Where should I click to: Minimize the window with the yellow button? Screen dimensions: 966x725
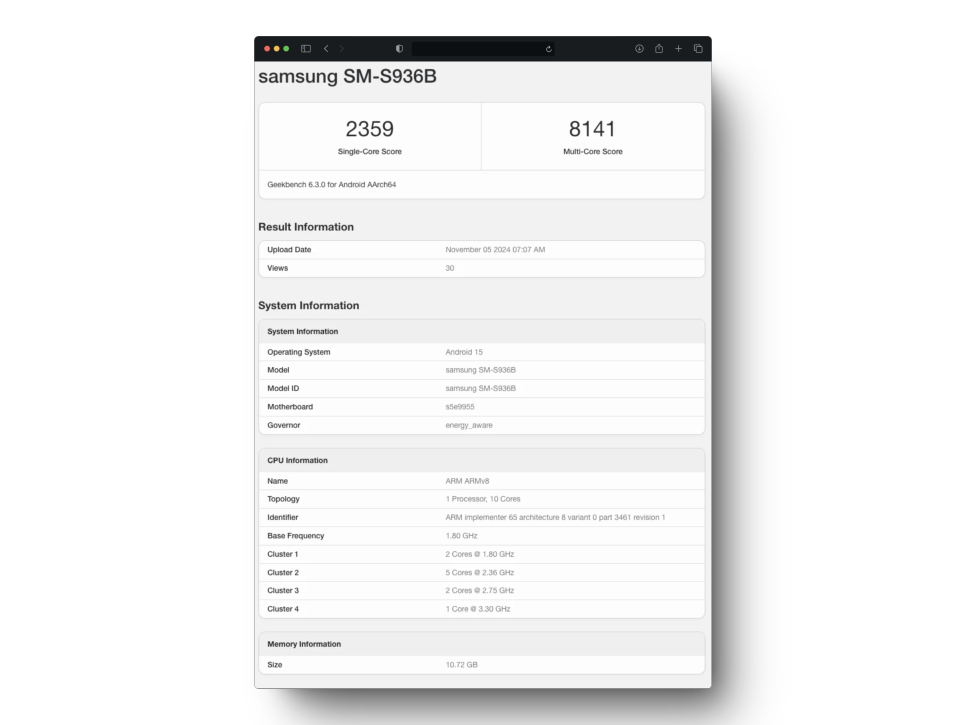(x=277, y=49)
